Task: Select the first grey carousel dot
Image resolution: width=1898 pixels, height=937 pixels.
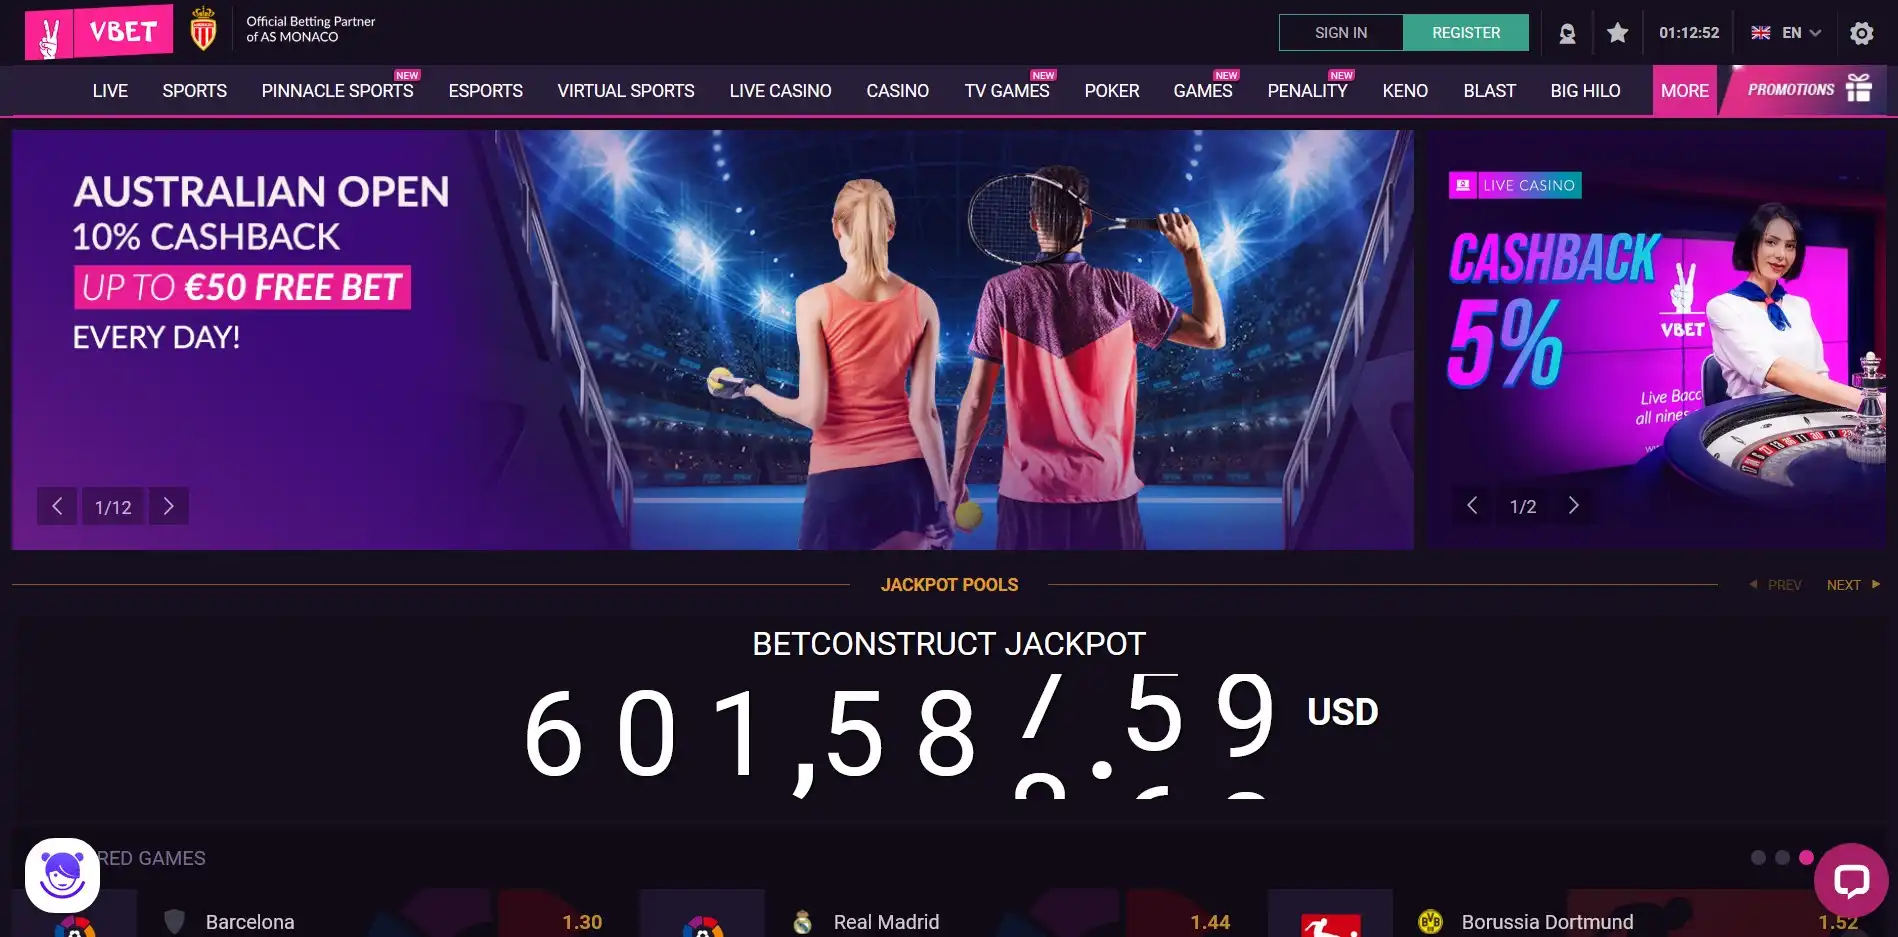Action: tap(1758, 857)
